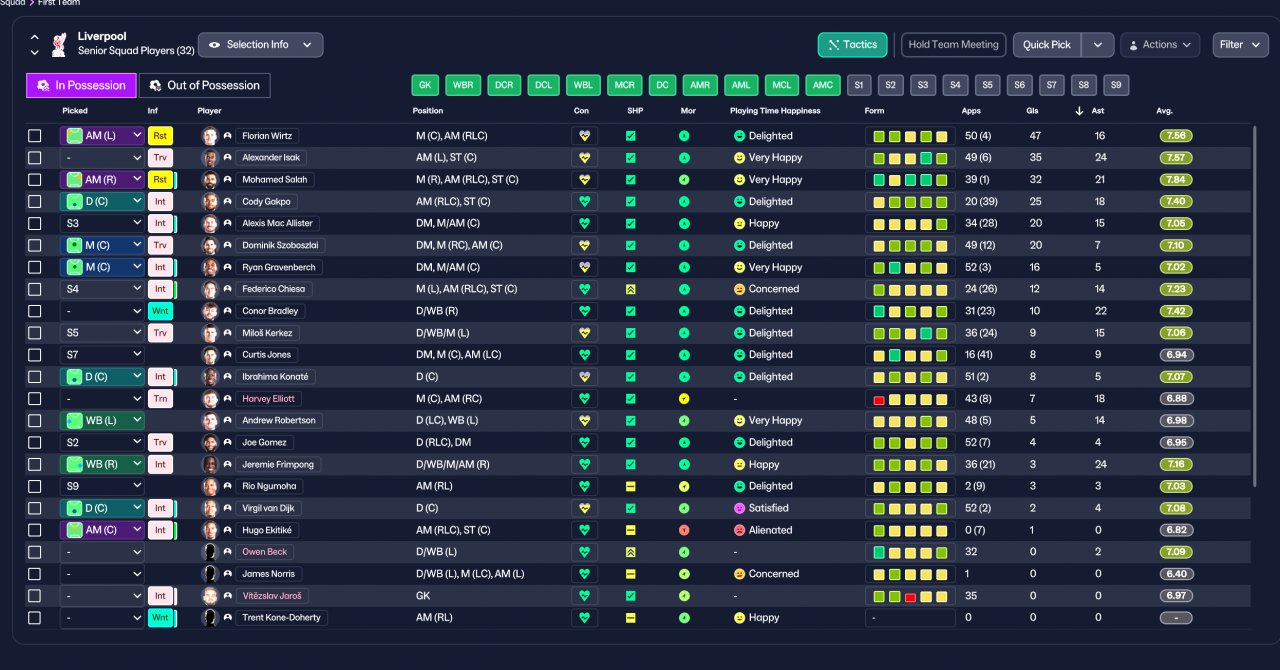Image resolution: width=1280 pixels, height=670 pixels.
Task: Click the Quick Pick button
Action: pyautogui.click(x=1047, y=45)
